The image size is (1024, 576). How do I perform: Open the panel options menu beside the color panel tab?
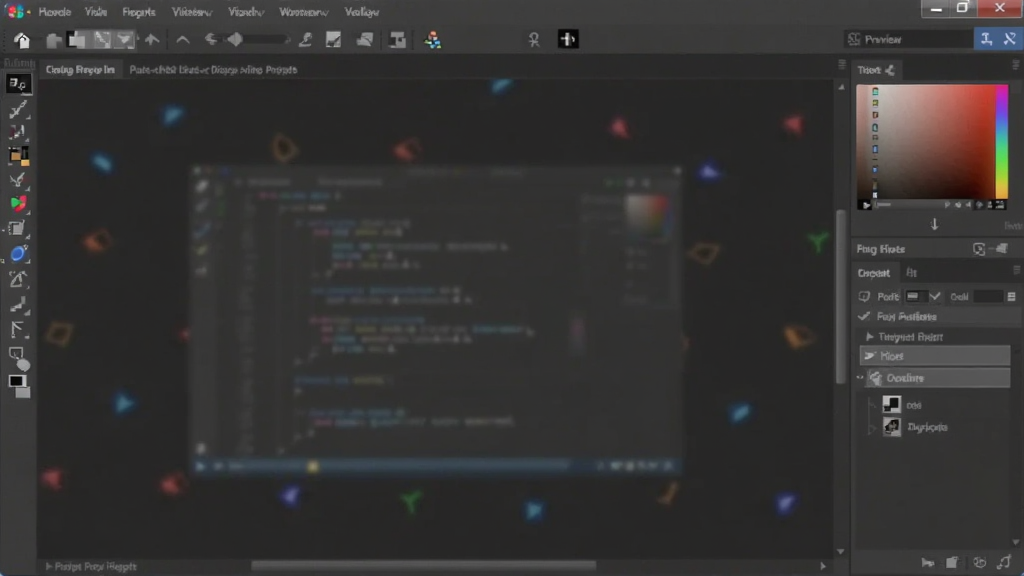pos(1016,65)
